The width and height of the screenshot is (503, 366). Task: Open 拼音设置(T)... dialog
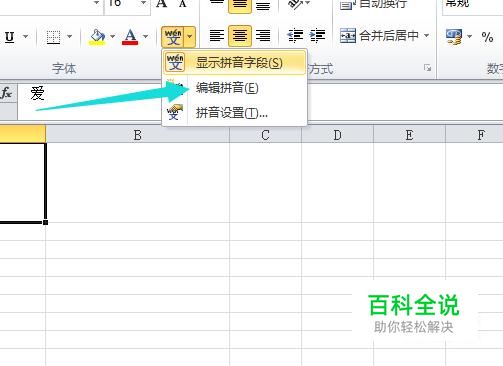click(234, 113)
